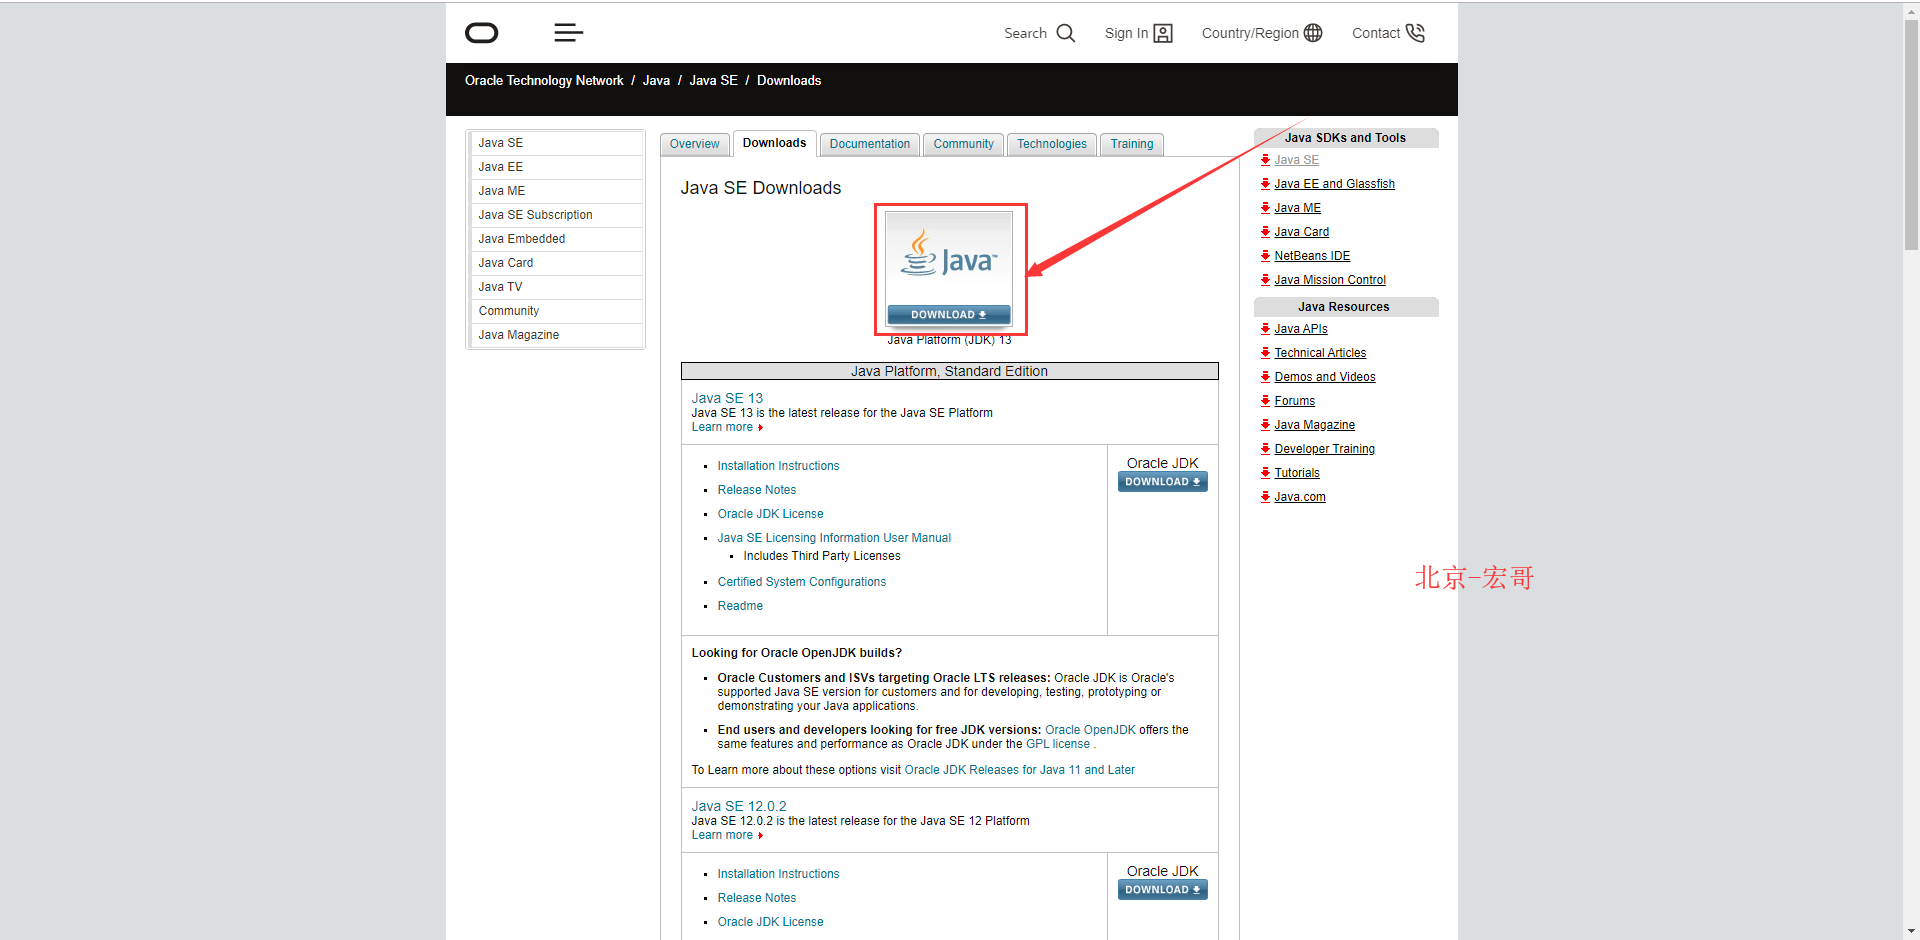The width and height of the screenshot is (1920, 940).
Task: Open Oracle JDK License for Java SE 12.0.2
Action: point(770,922)
